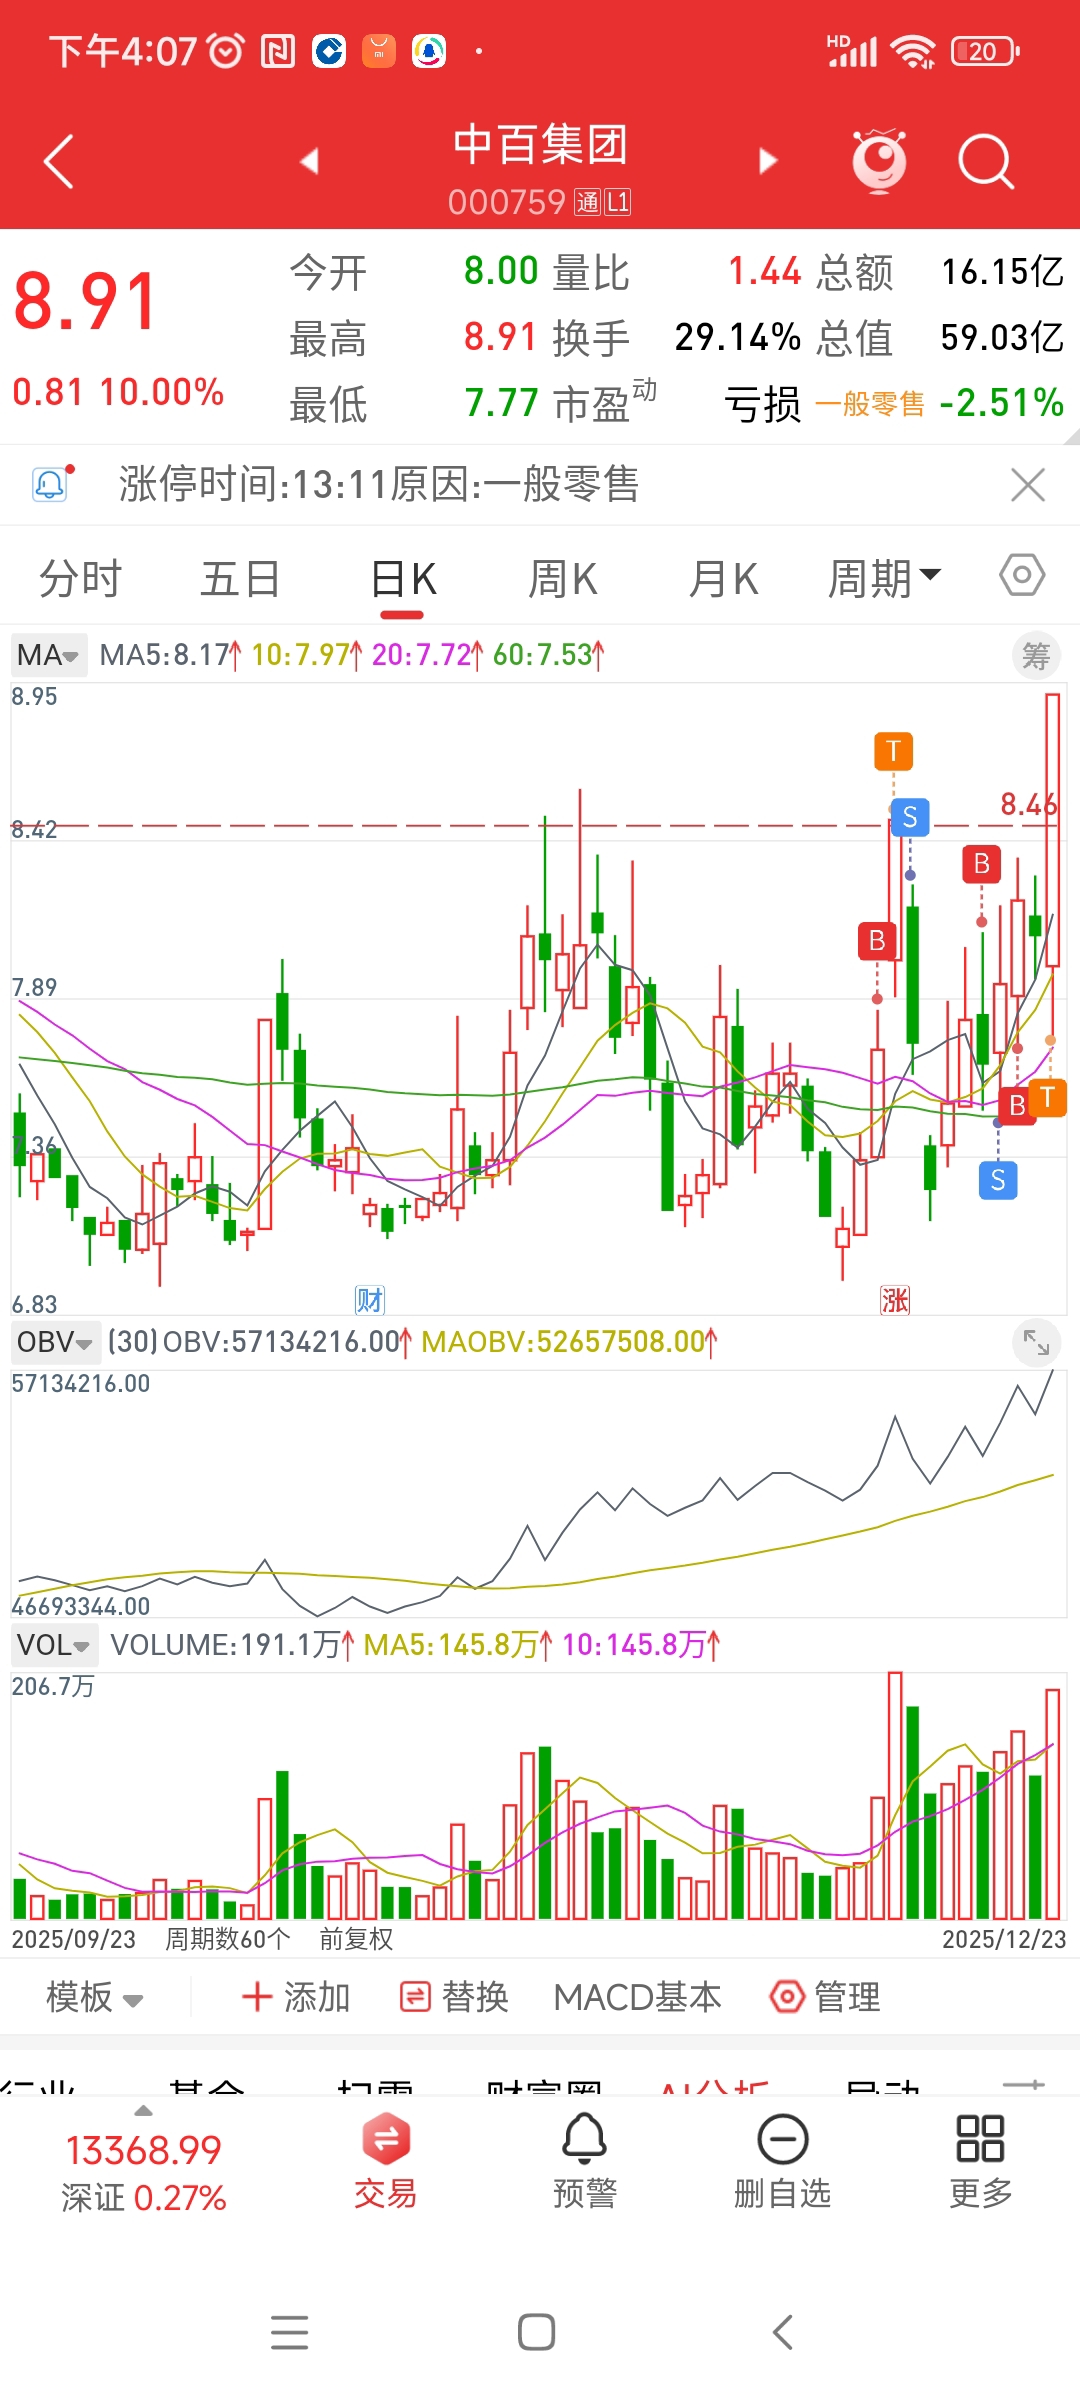
Task: Tap Android recent apps menu button
Action: click(x=290, y=2333)
